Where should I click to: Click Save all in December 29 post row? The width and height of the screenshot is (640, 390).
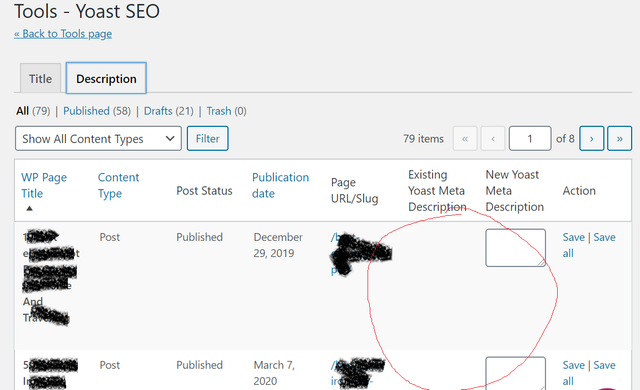[589, 245]
